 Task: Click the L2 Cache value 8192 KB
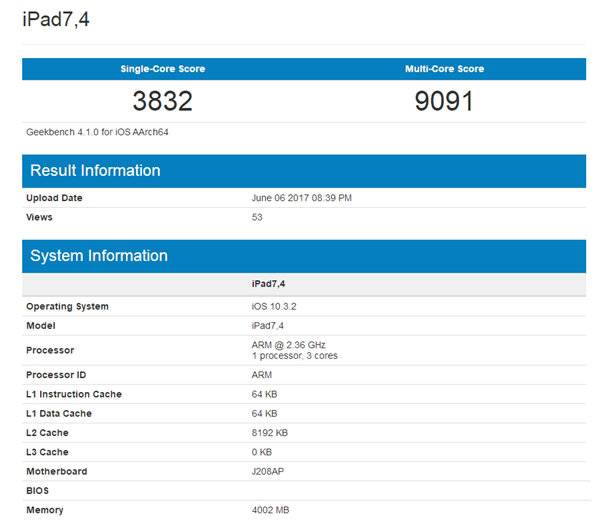[270, 433]
